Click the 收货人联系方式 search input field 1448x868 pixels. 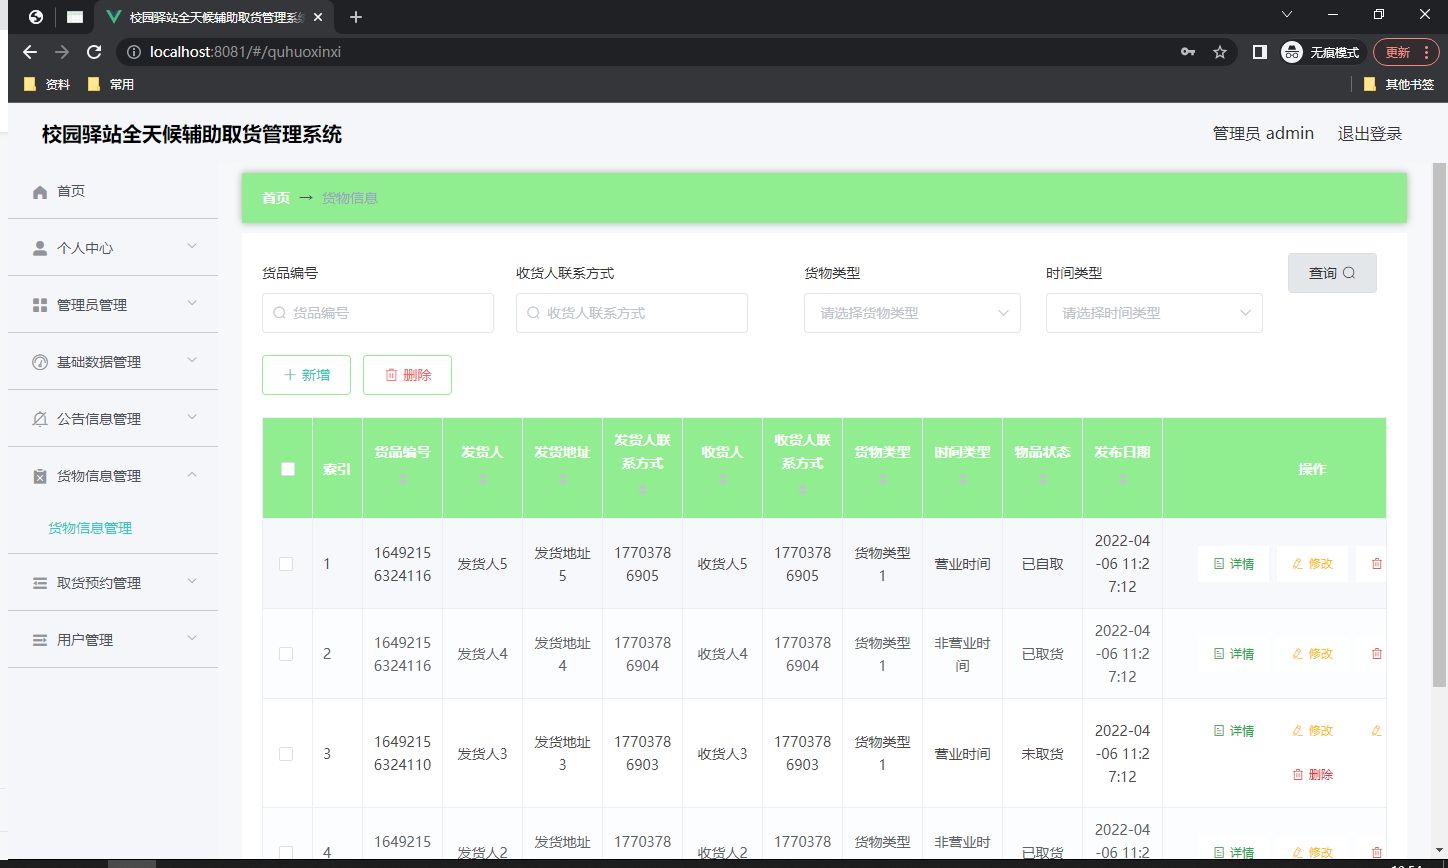pyautogui.click(x=632, y=313)
